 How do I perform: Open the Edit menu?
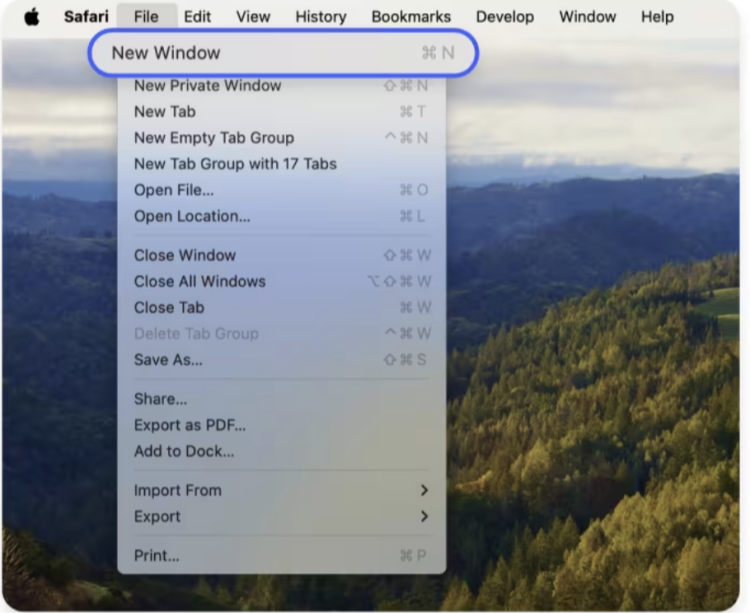click(x=197, y=17)
